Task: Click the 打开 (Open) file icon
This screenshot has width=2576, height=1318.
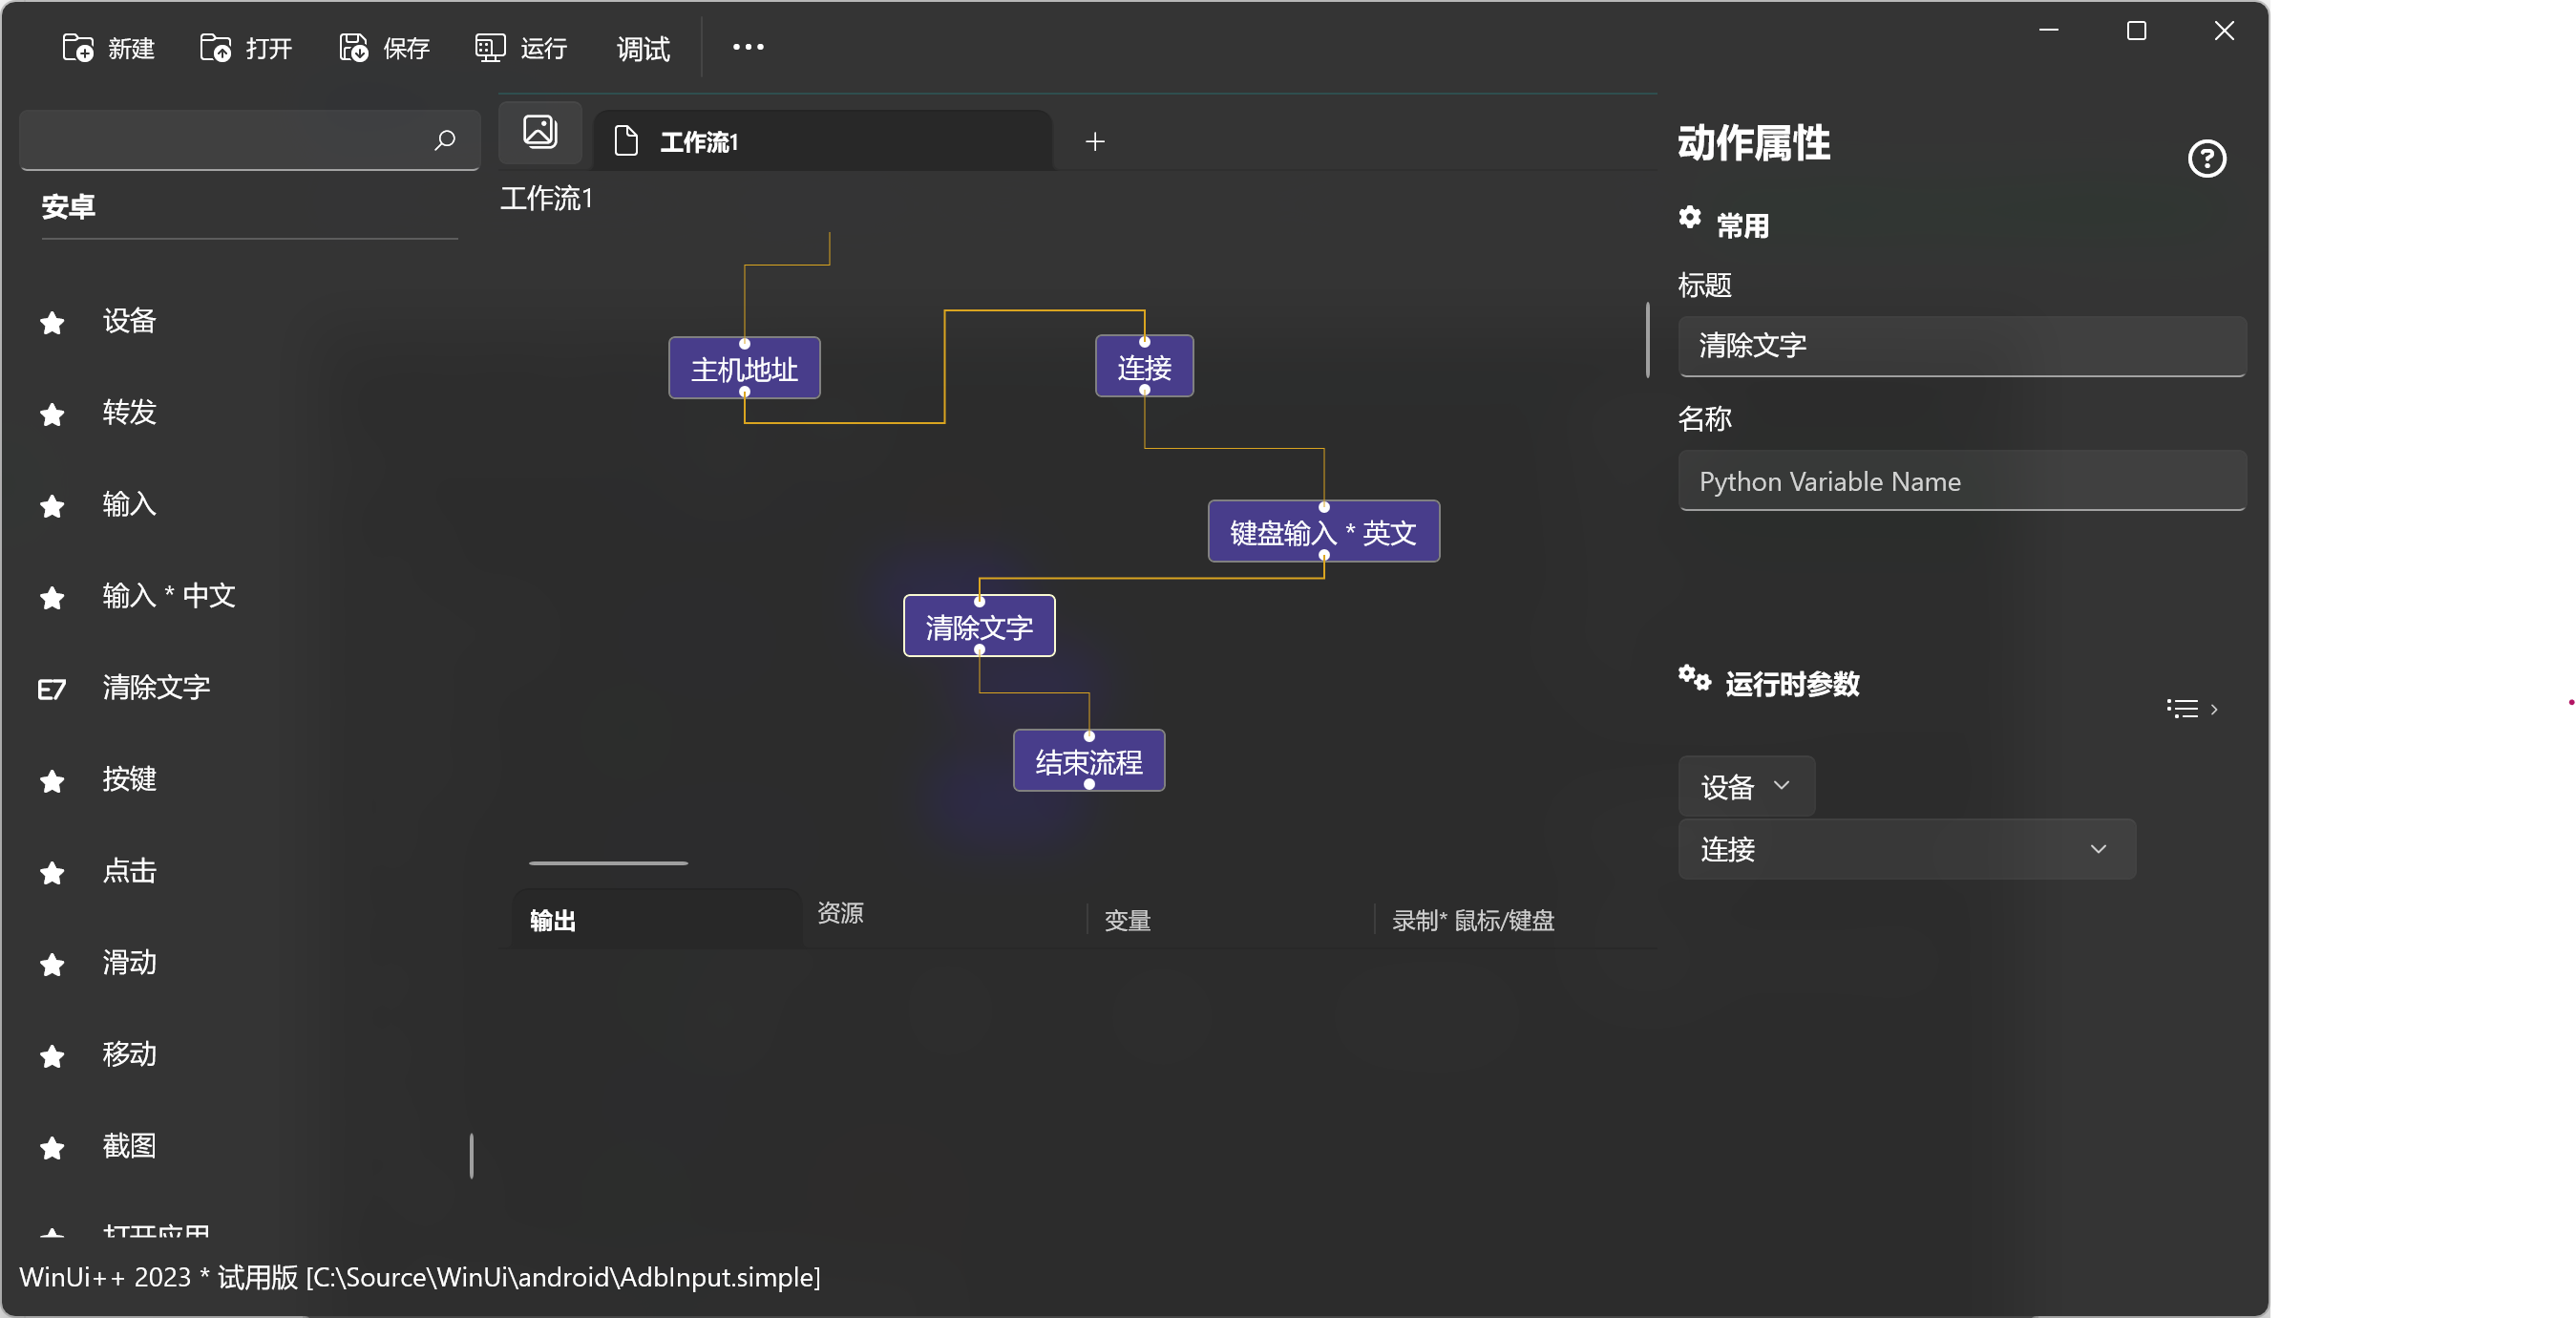Action: pyautogui.click(x=215, y=47)
